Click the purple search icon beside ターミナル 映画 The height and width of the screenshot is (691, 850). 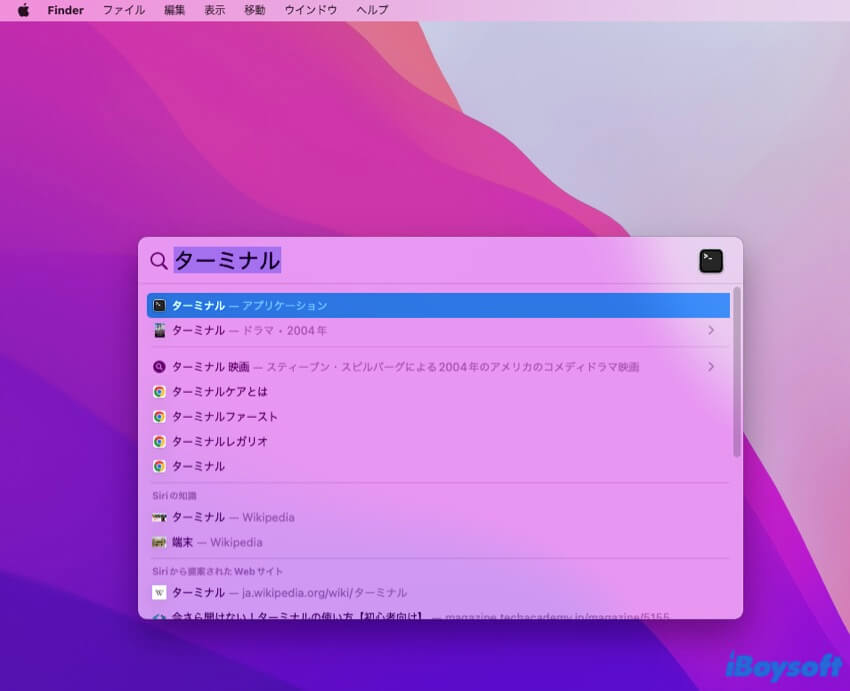coord(159,367)
